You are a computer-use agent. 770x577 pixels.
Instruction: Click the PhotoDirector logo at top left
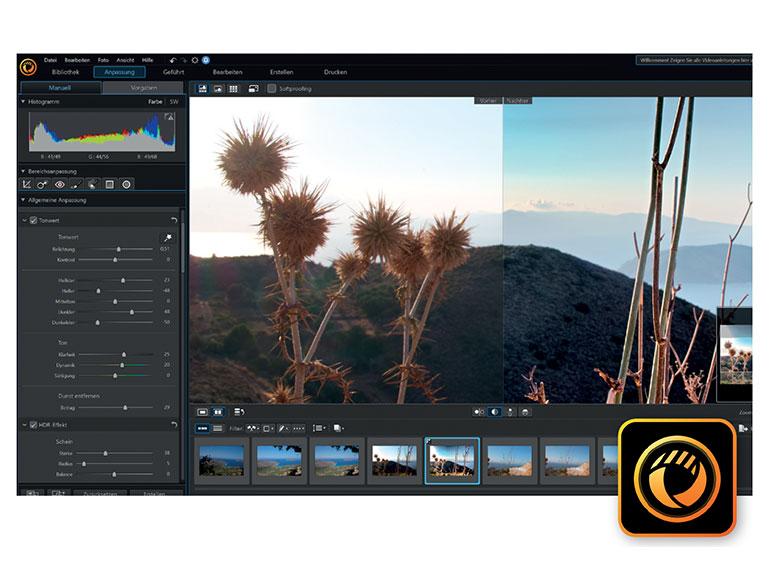[x=28, y=66]
